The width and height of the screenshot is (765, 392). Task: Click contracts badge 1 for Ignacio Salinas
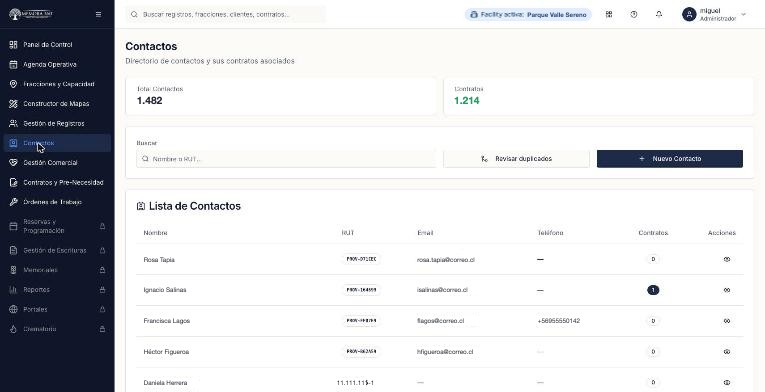pos(653,290)
